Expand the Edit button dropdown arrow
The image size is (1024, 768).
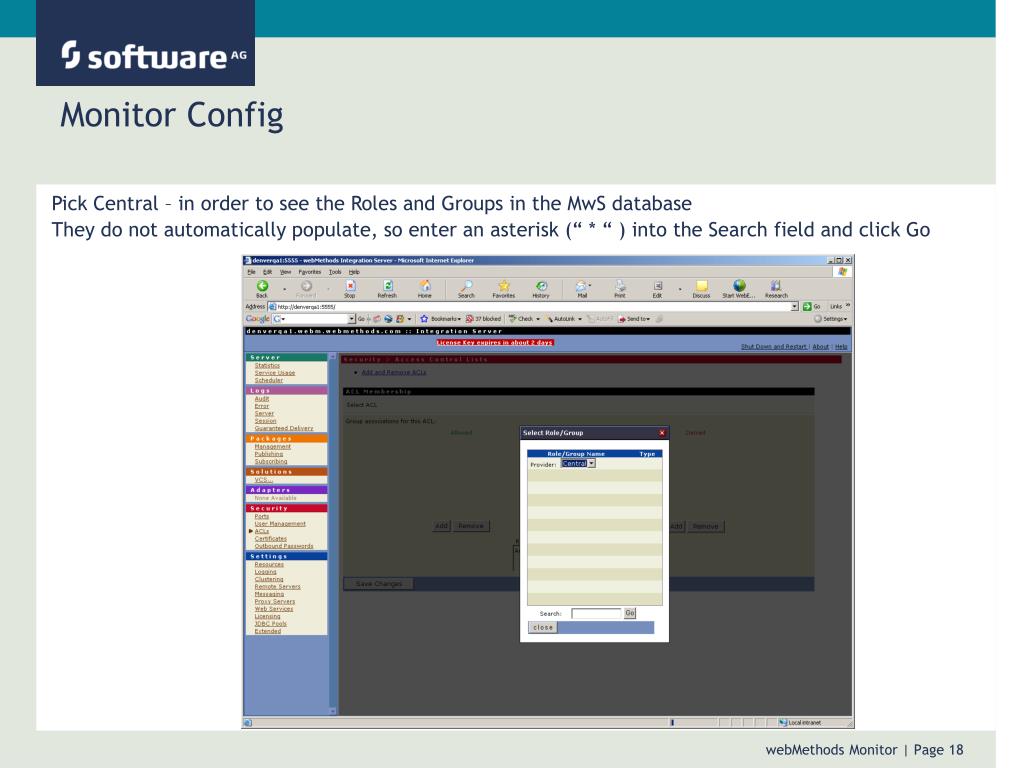tap(680, 288)
